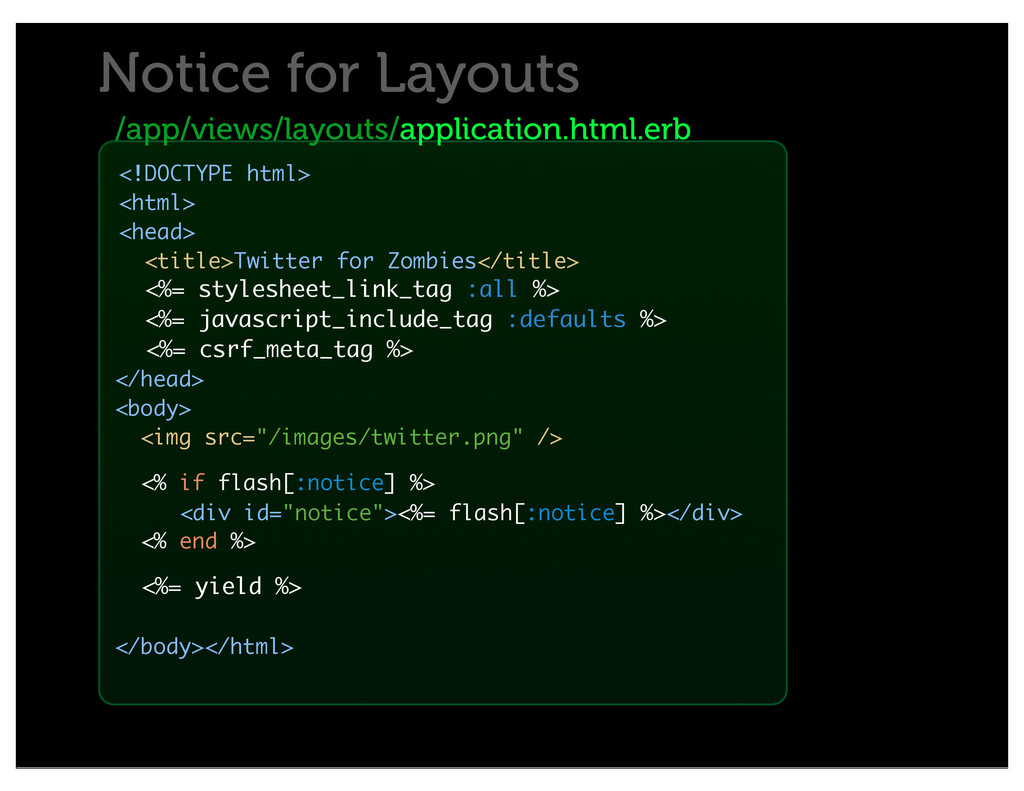The height and width of the screenshot is (791, 1024).
Task: Click the 'if flash[:notice]' line
Action: tap(288, 483)
